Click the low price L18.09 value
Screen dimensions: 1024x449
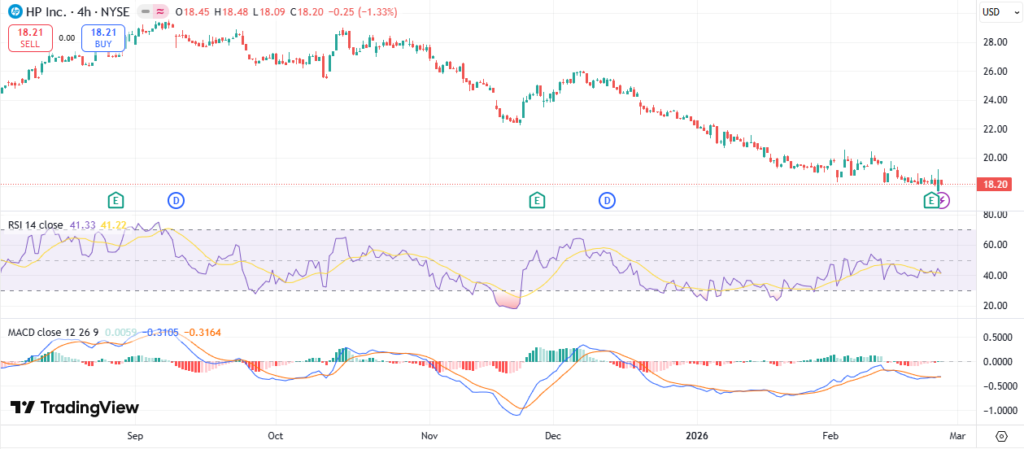pyautogui.click(x=268, y=12)
